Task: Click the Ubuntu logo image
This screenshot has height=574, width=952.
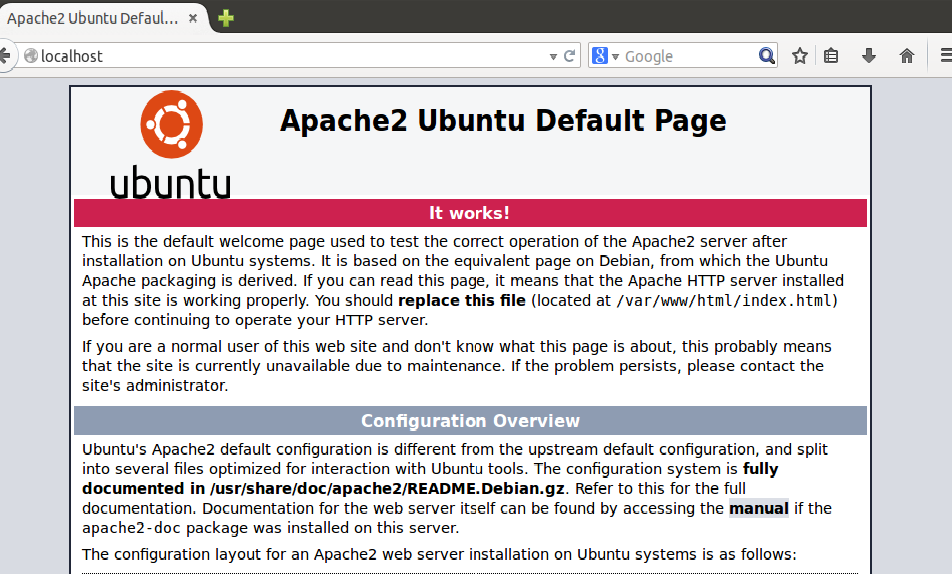Action: tap(171, 145)
